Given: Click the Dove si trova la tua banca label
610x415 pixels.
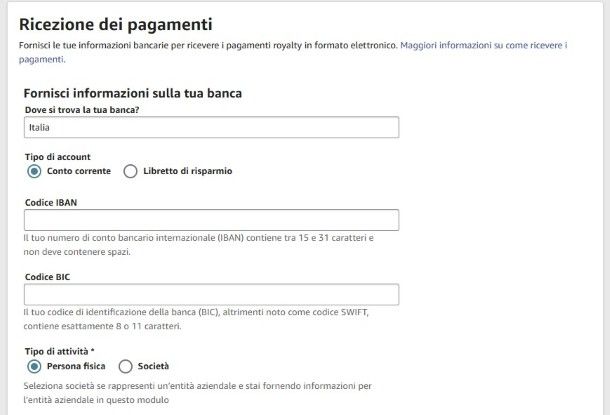Looking at the screenshot, I should click(81, 109).
